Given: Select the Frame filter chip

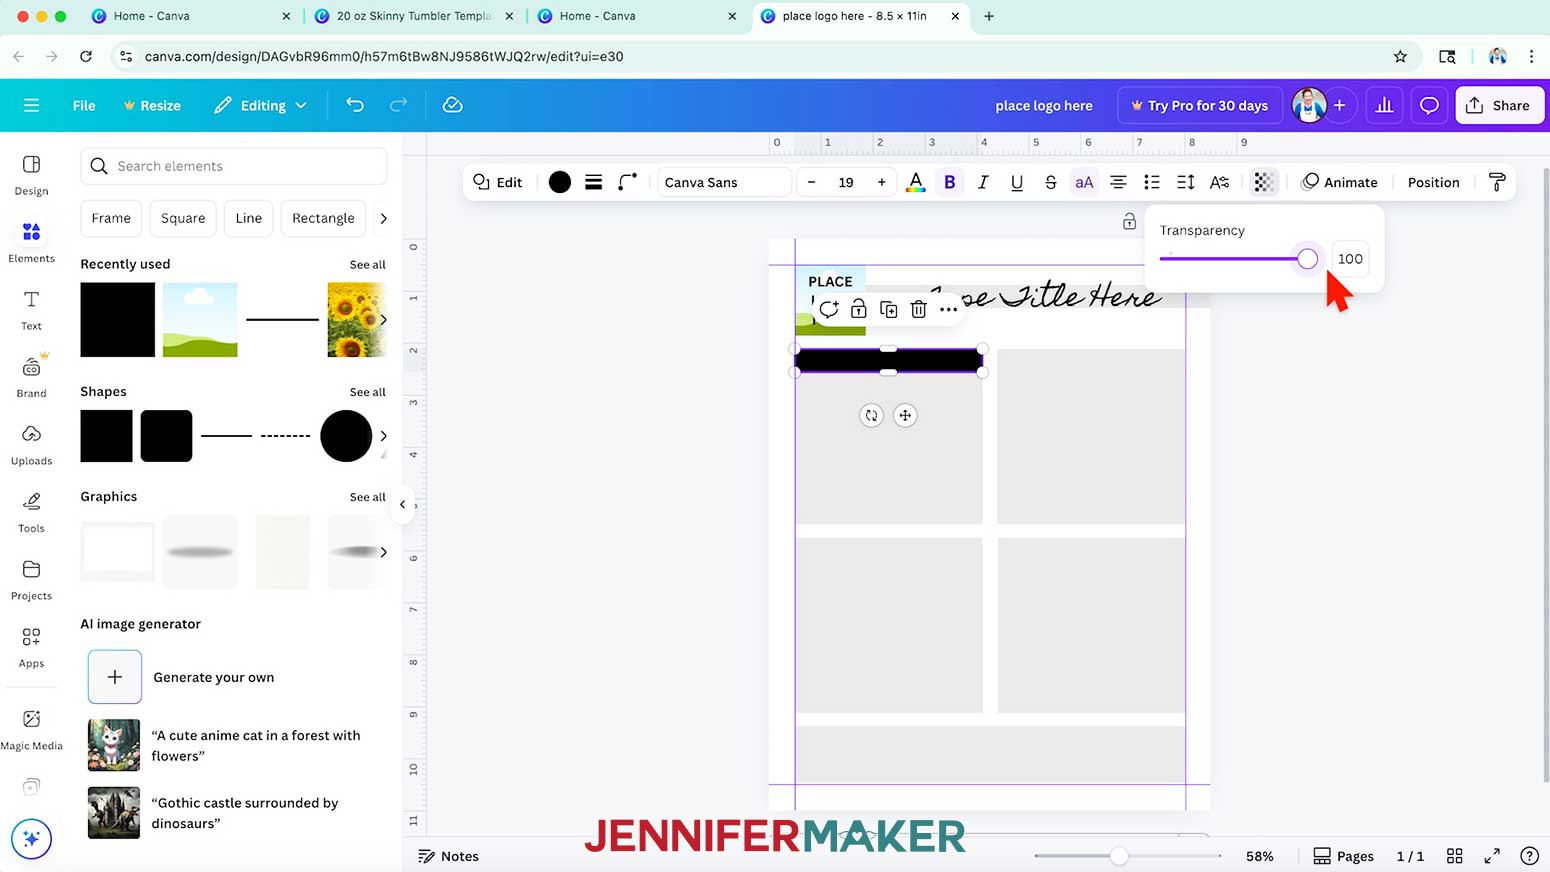Looking at the screenshot, I should (111, 218).
